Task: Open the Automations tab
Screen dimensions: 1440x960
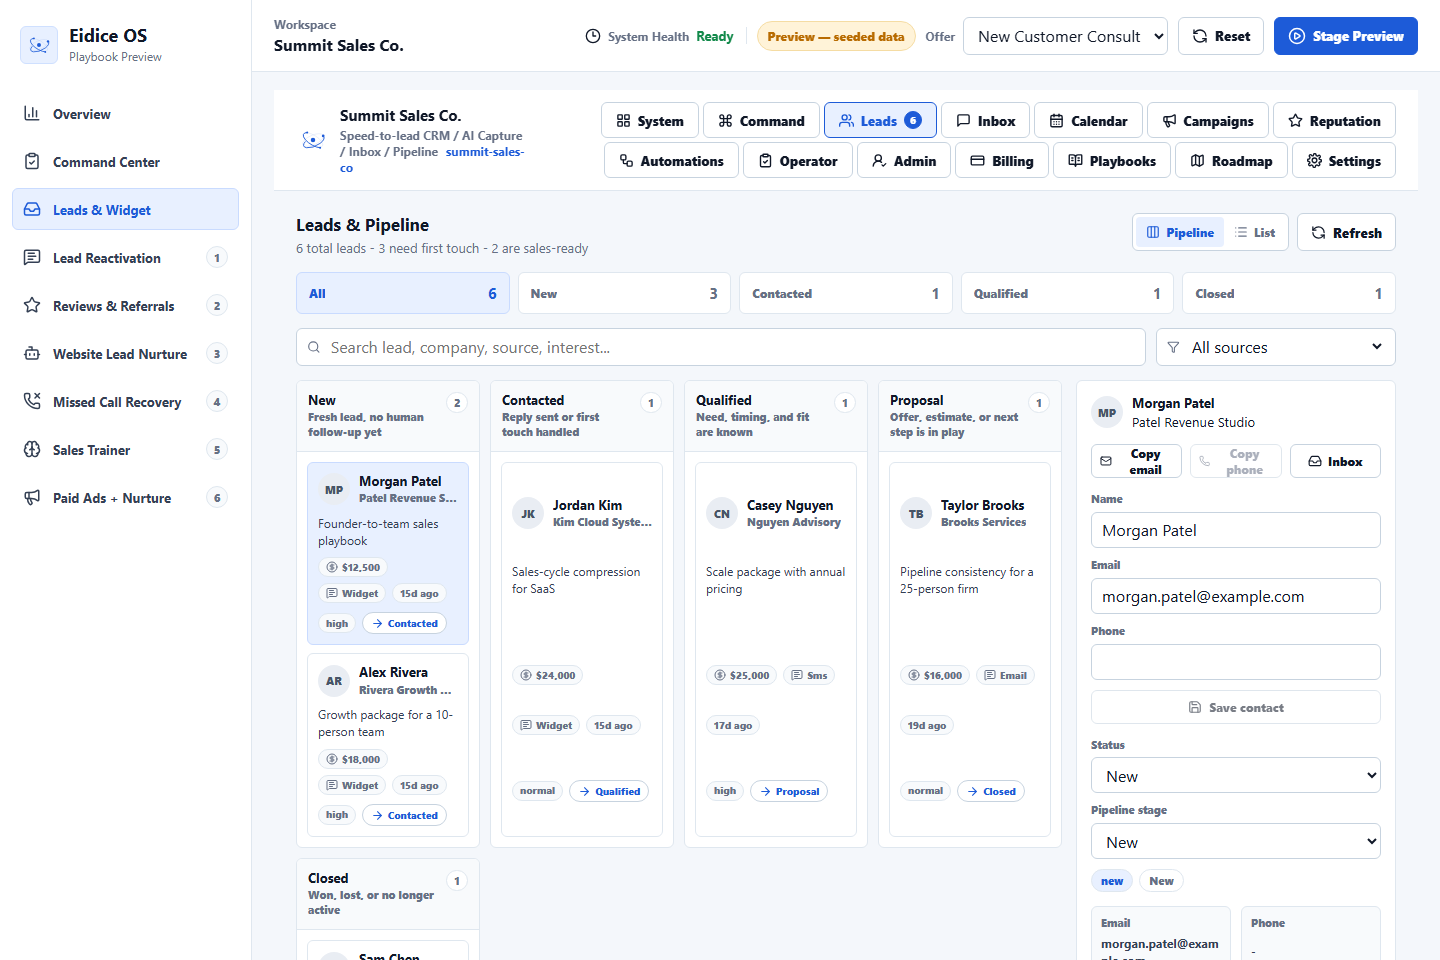Action: pos(671,160)
